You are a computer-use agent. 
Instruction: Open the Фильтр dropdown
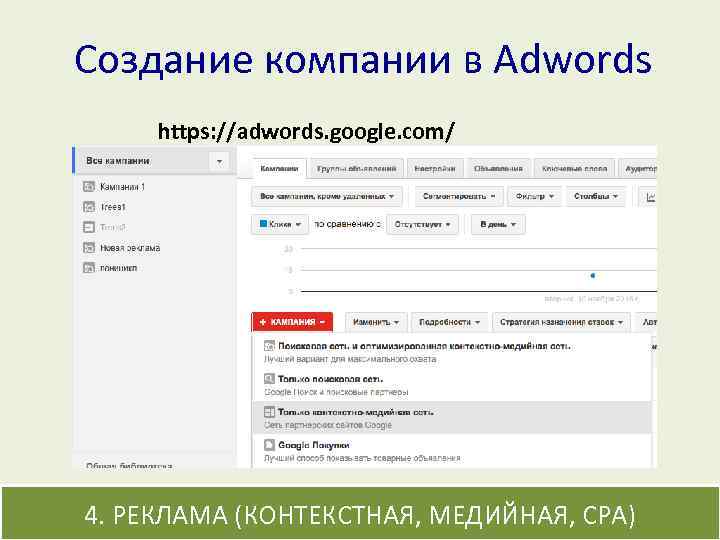pyautogui.click(x=534, y=197)
